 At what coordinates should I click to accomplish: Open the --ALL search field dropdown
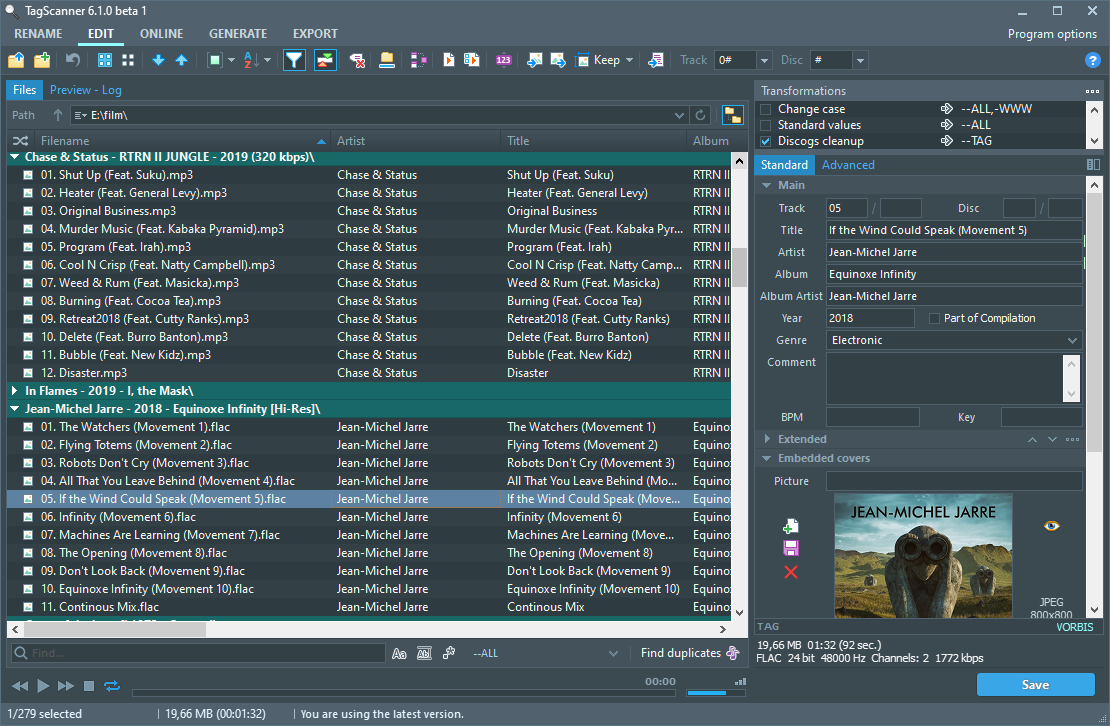click(613, 653)
